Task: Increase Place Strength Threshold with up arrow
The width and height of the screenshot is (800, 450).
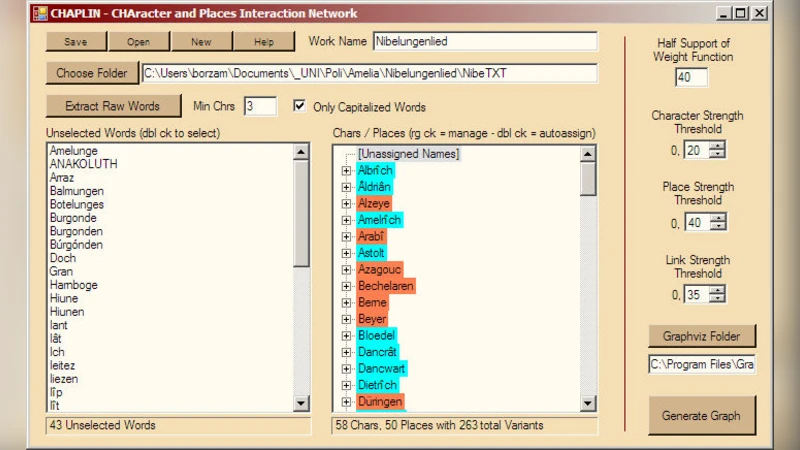Action: (x=717, y=218)
